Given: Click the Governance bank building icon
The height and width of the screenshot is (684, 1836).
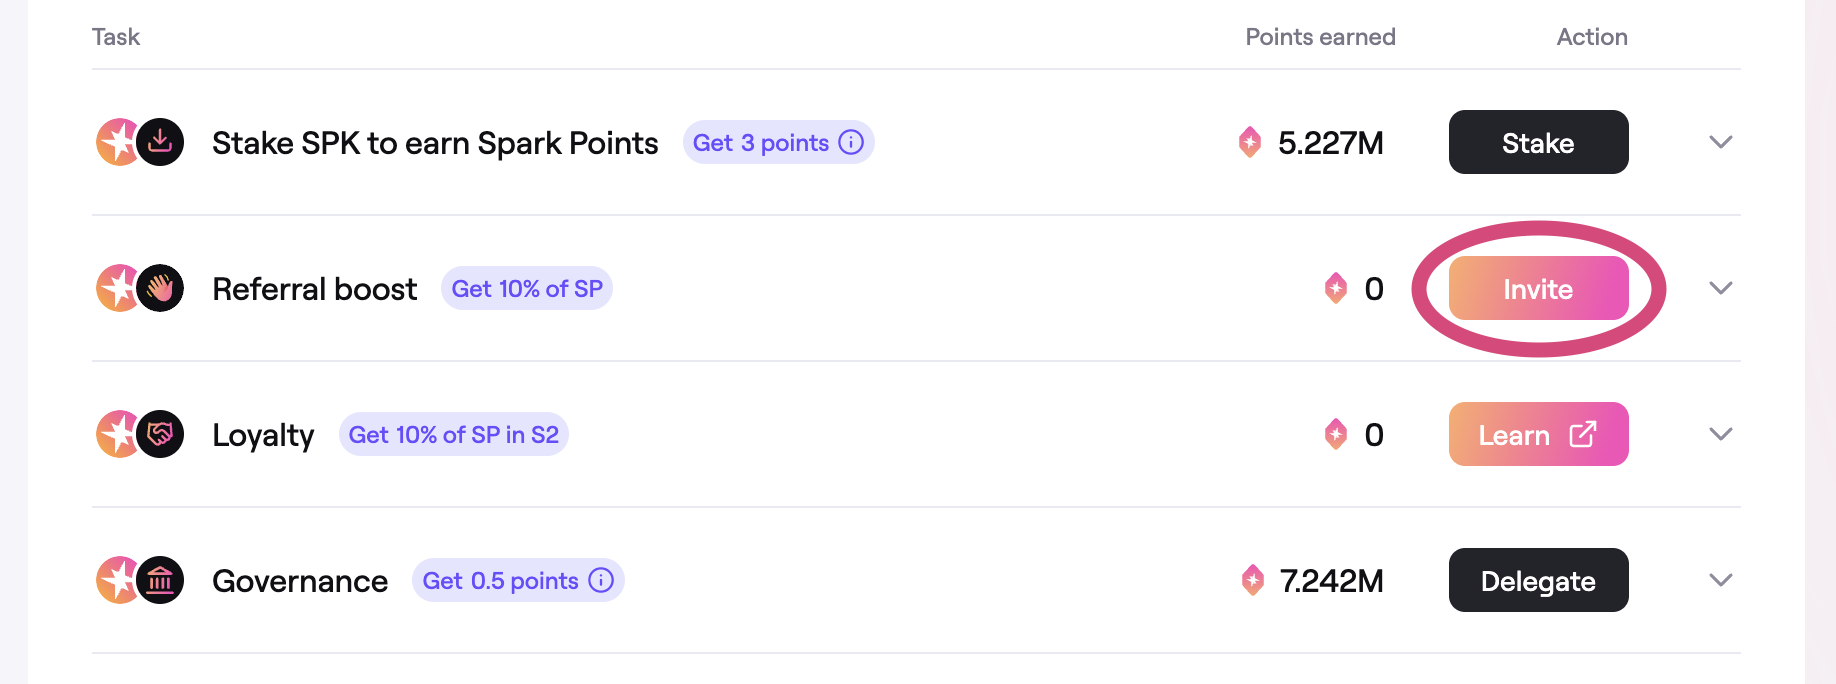Looking at the screenshot, I should [160, 580].
